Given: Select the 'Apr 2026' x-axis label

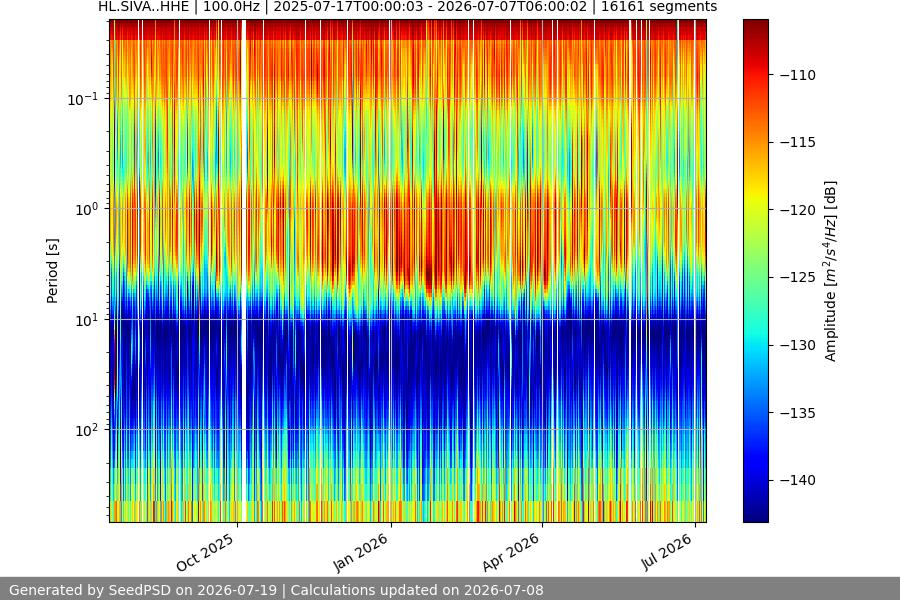Looking at the screenshot, I should [511, 552].
